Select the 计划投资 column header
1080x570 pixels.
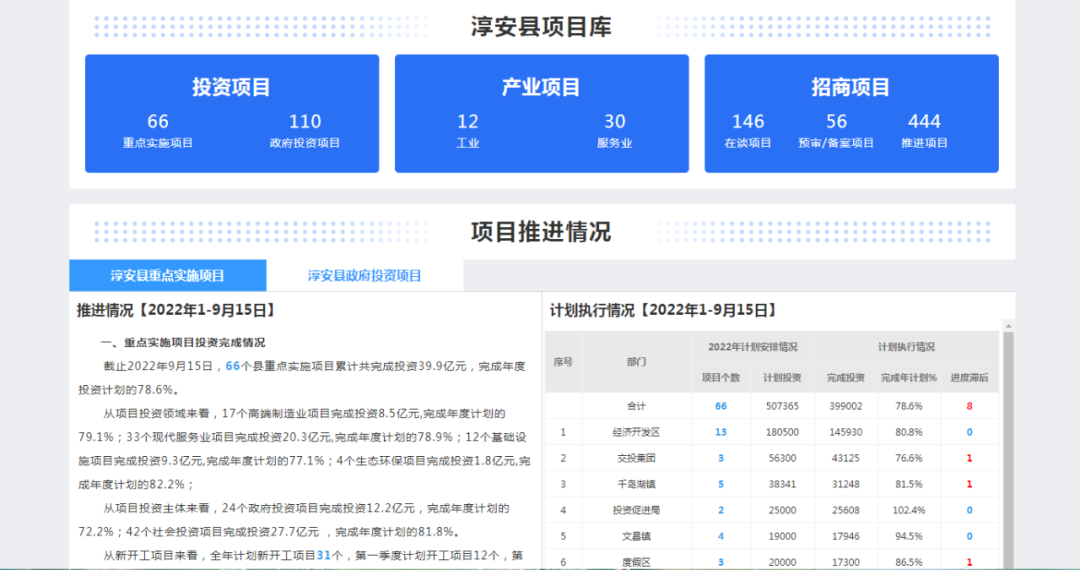782,378
